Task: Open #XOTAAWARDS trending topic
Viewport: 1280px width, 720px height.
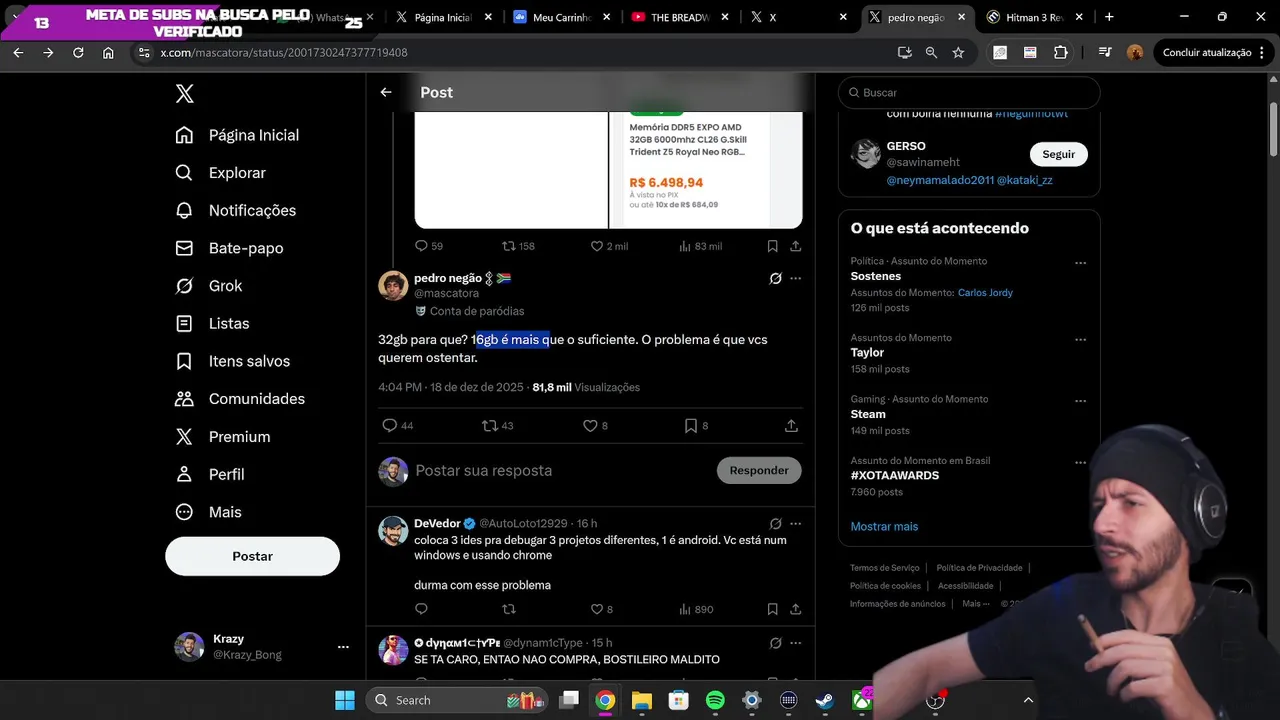Action: click(x=895, y=475)
